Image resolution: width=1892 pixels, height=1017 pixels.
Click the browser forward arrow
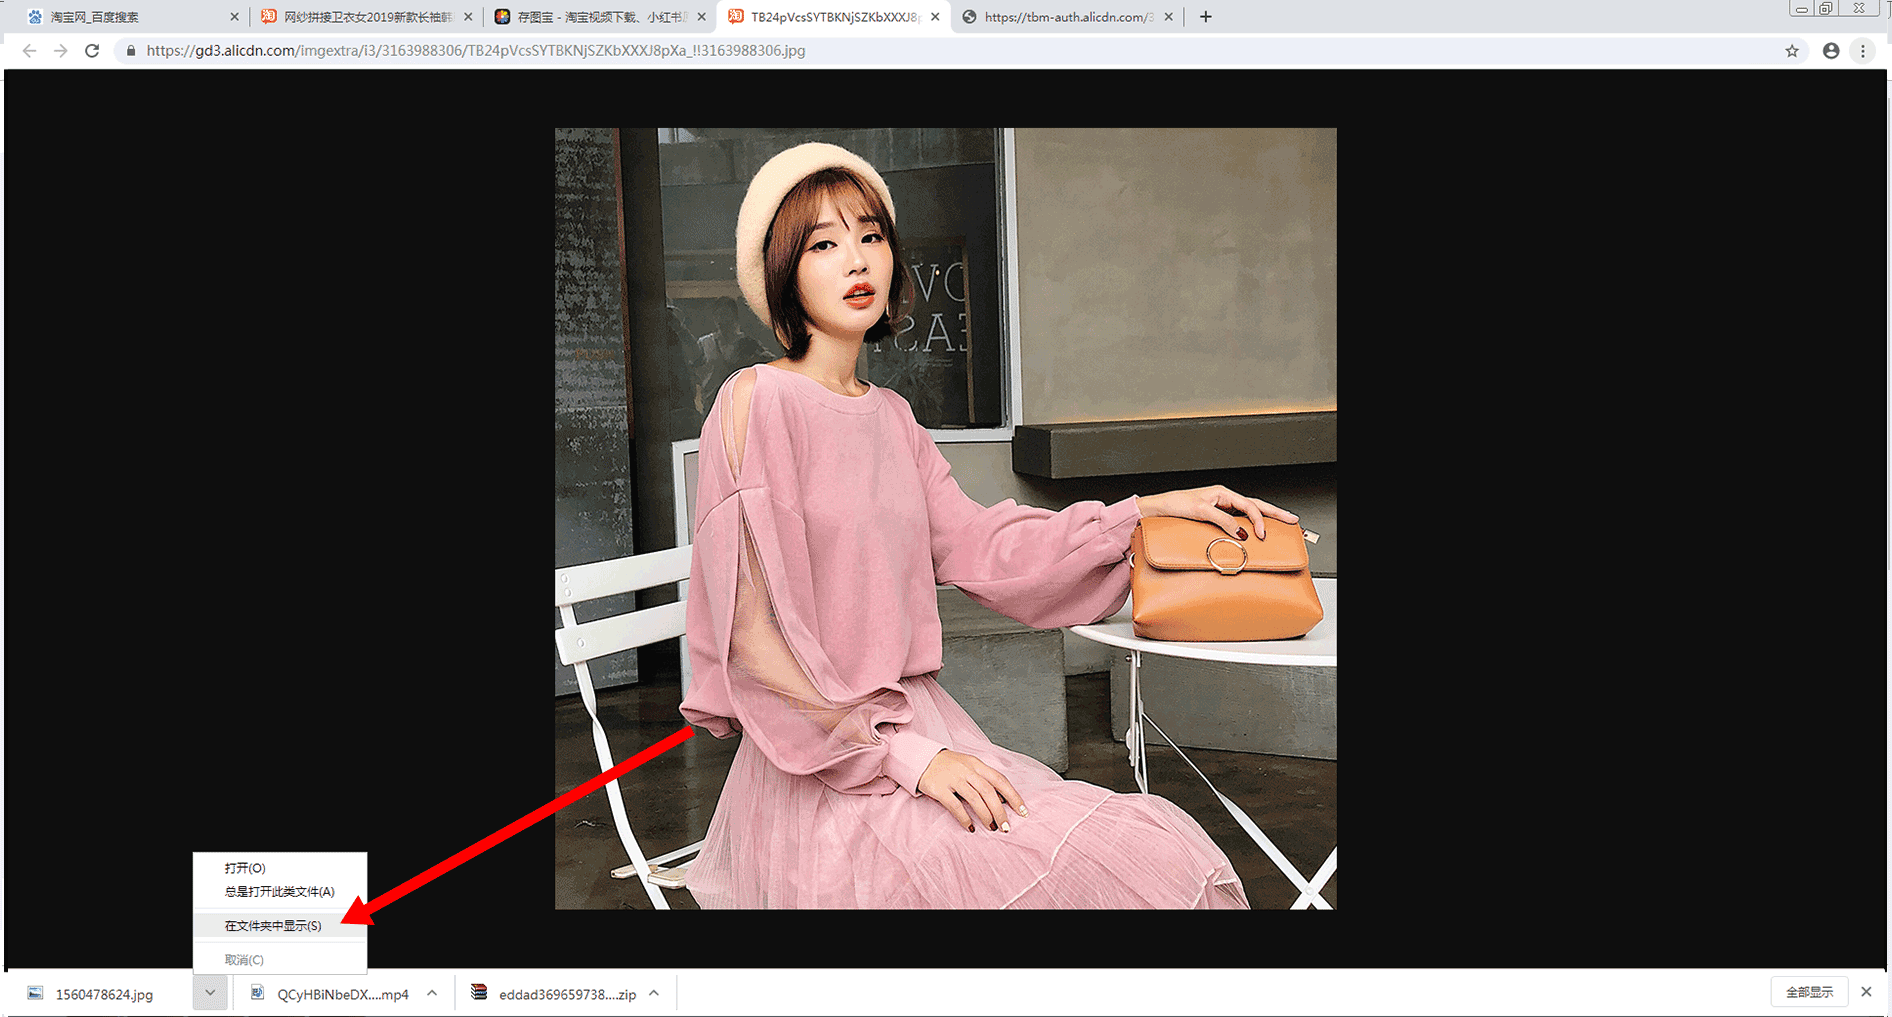(61, 51)
